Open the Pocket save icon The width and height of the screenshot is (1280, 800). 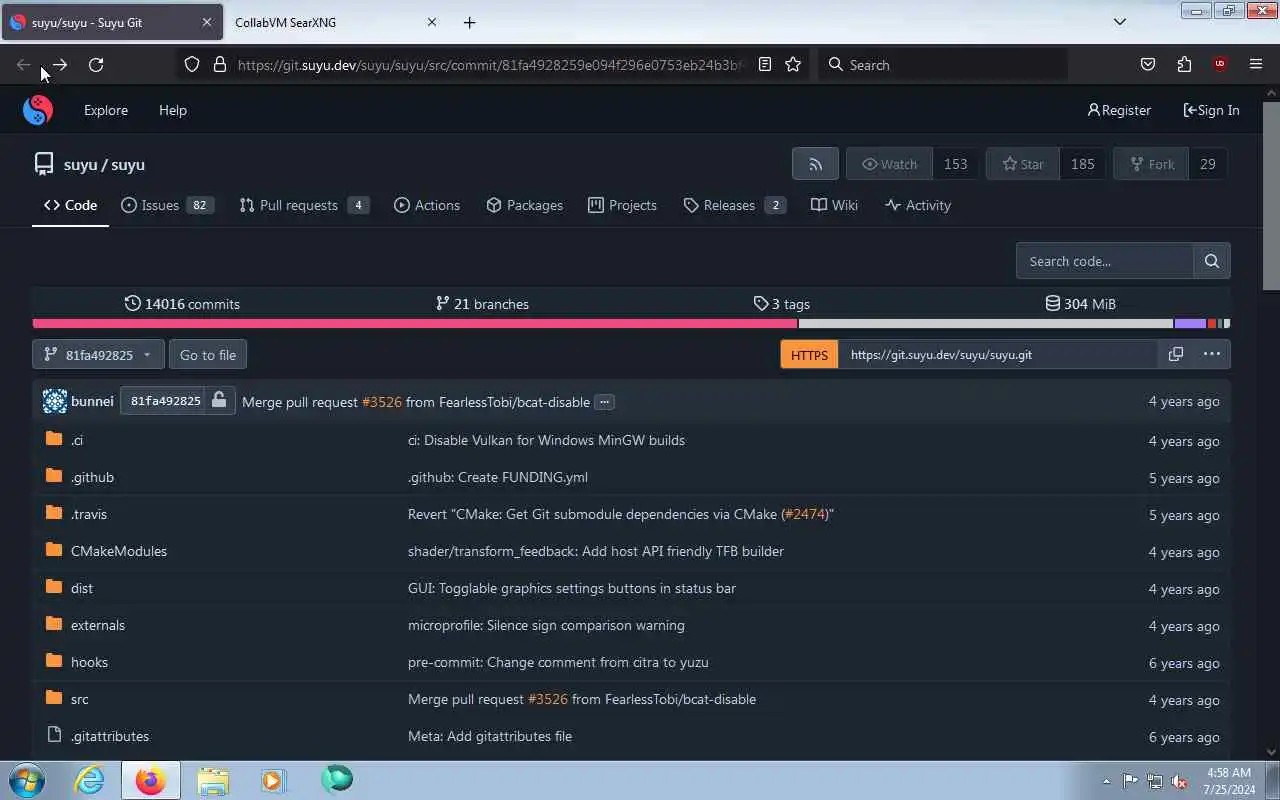tap(1148, 64)
